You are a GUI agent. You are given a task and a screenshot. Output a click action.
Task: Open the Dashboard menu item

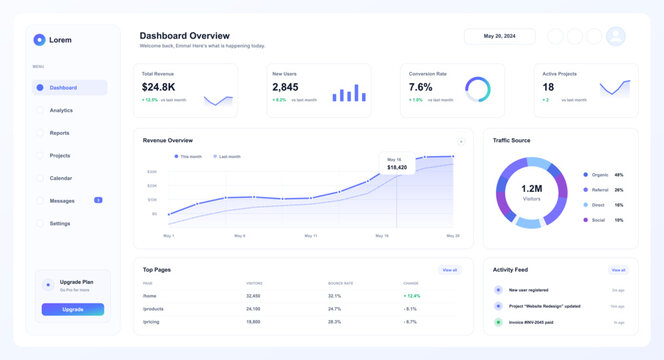(x=69, y=88)
